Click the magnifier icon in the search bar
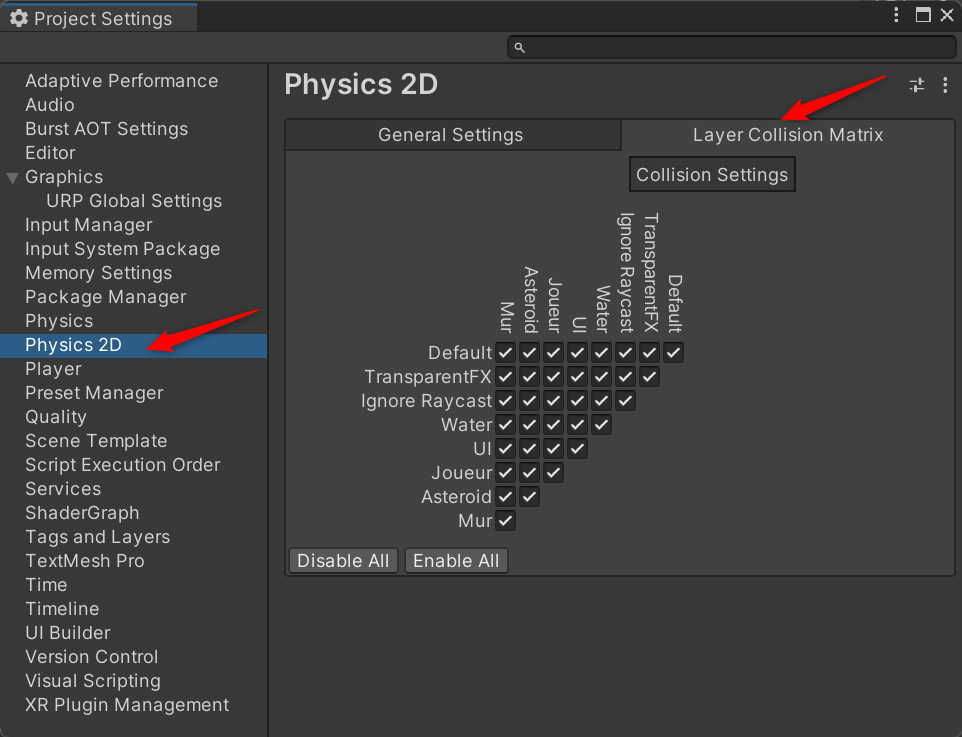962x737 pixels. point(519,46)
